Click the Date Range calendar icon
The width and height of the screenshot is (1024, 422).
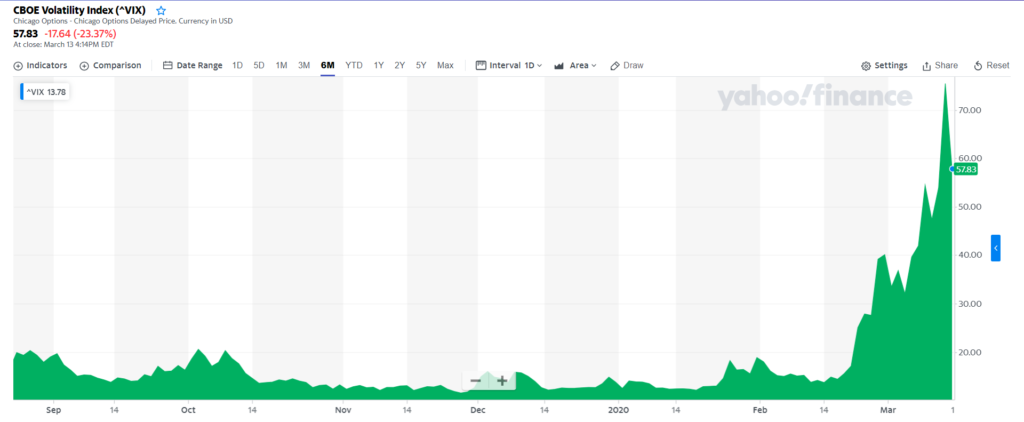[x=167, y=65]
